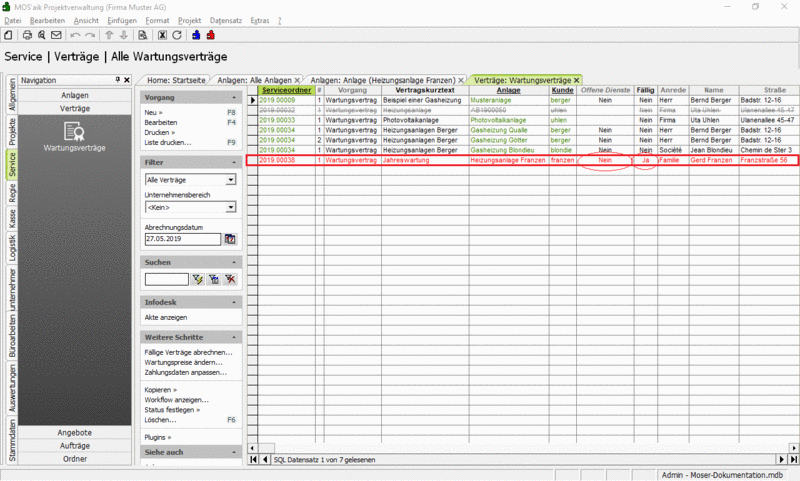The height and width of the screenshot is (481, 800).
Task: Open the calendar picker beside Abrechnungsdatum
Action: coord(230,239)
